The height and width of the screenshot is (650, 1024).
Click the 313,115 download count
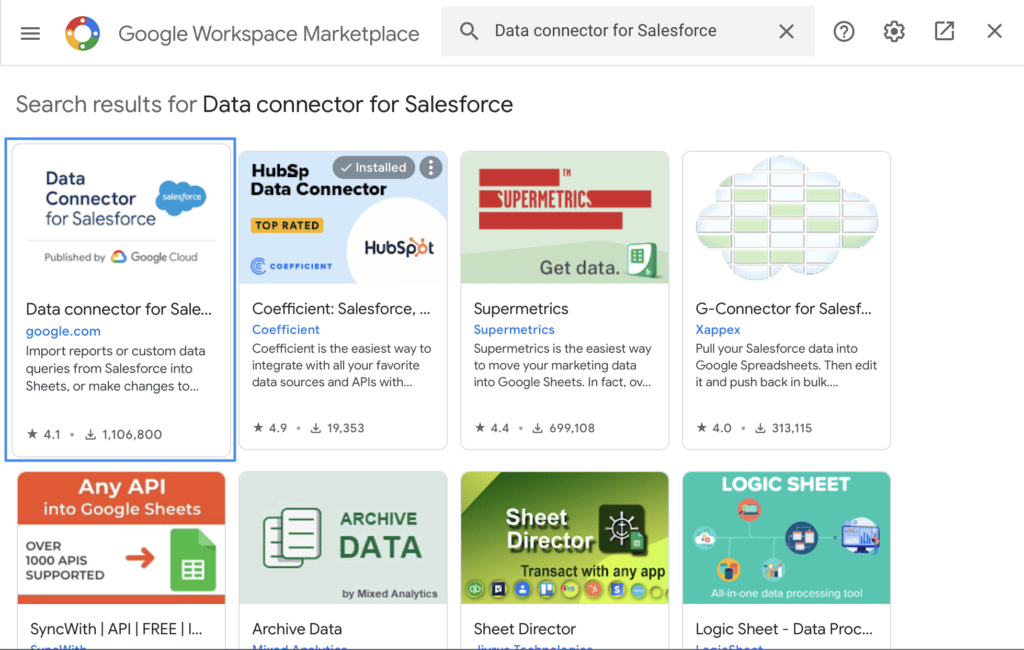tap(784, 428)
